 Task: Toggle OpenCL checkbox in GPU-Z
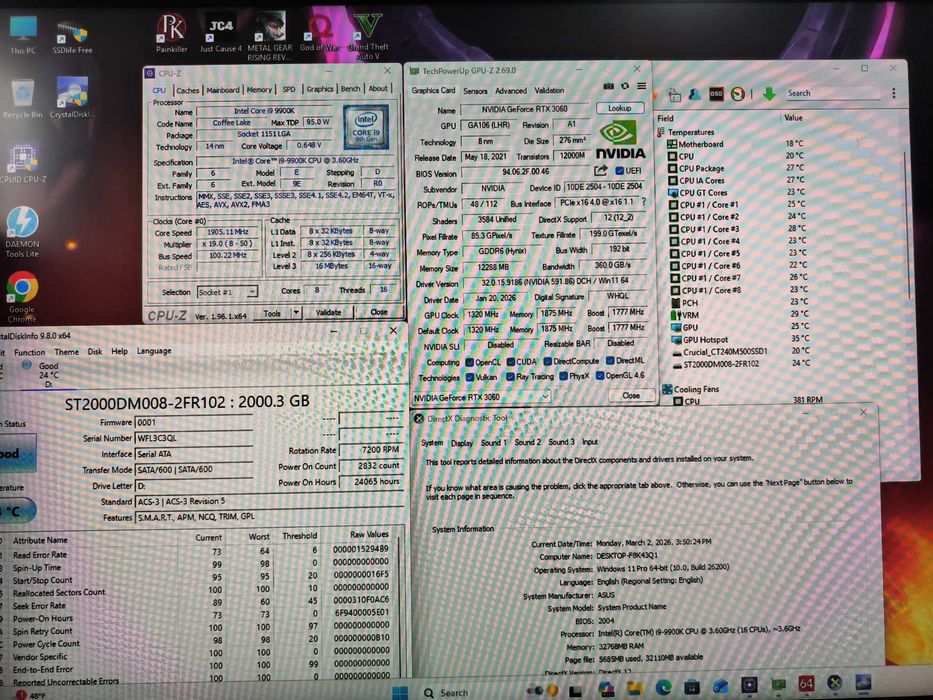pos(469,362)
